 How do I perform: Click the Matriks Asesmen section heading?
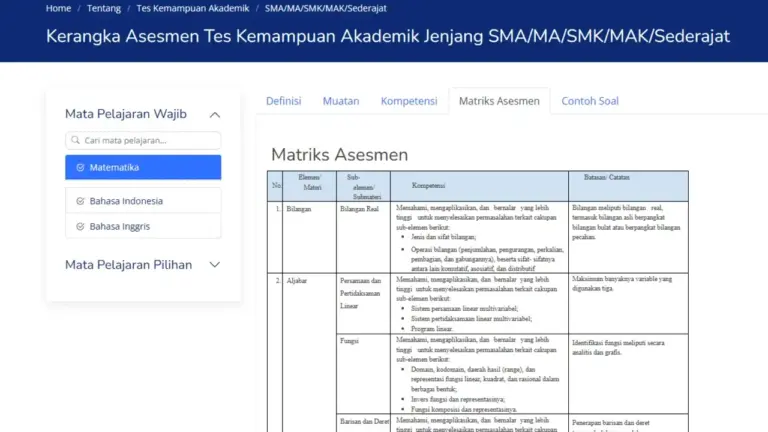pos(339,155)
